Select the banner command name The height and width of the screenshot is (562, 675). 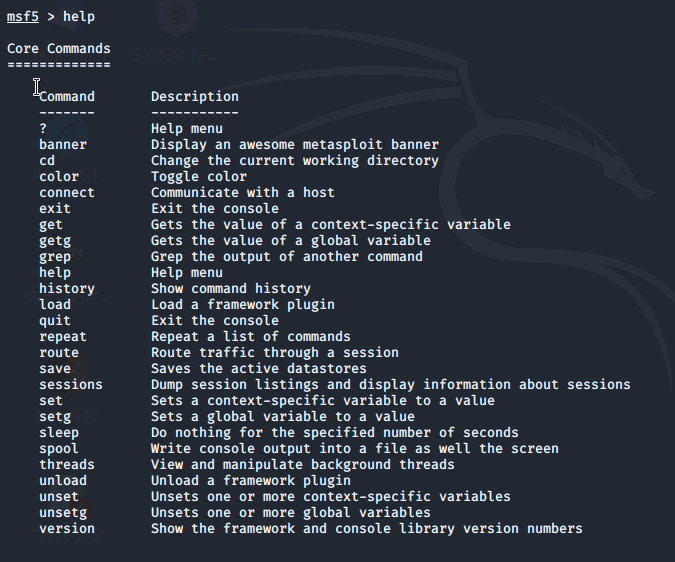pyautogui.click(x=63, y=145)
